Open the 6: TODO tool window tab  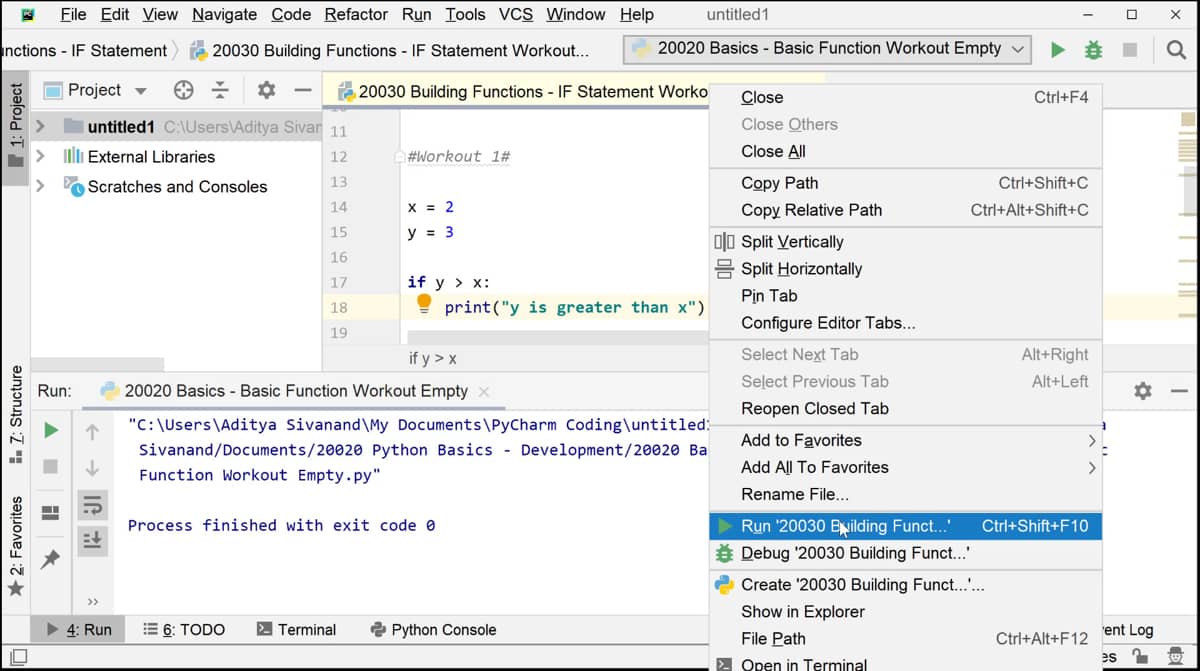[184, 630]
